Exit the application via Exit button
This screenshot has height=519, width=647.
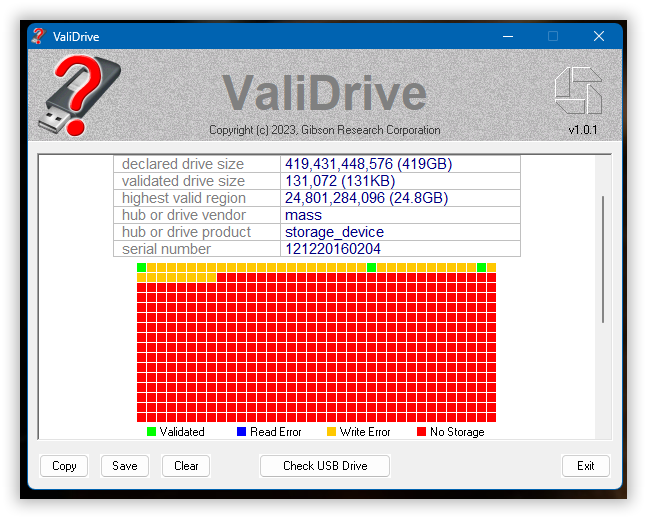pos(586,466)
